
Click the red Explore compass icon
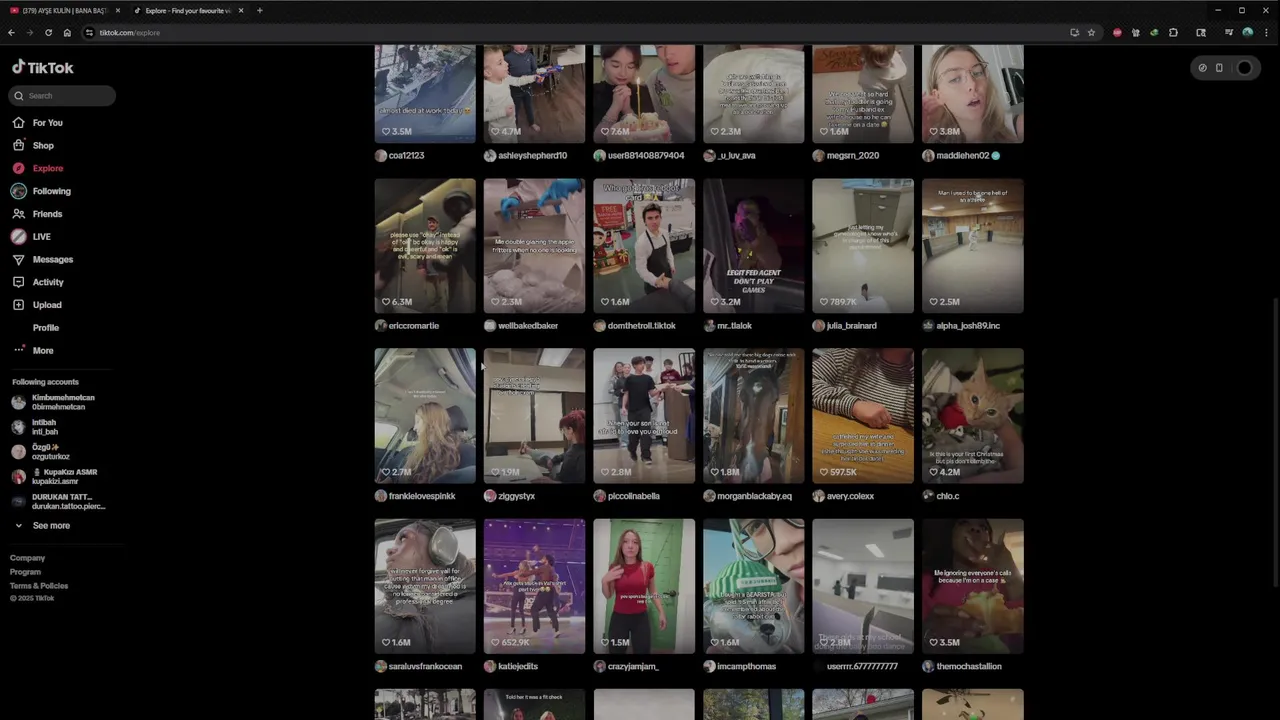pos(18,168)
